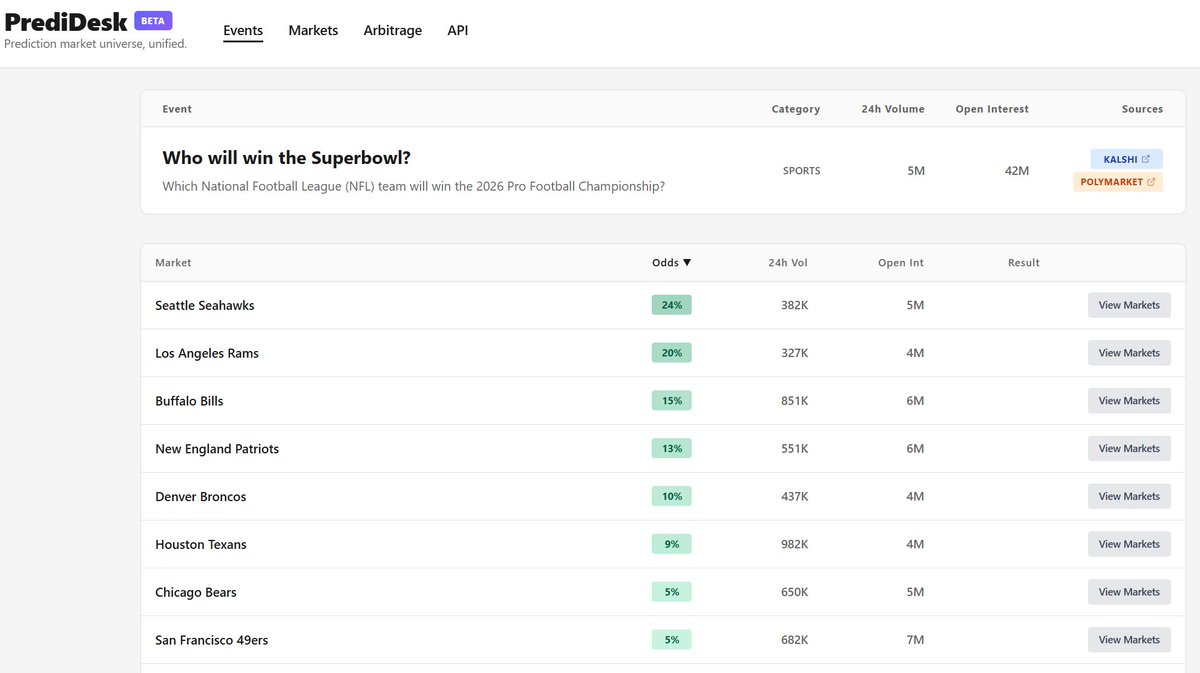Viewport: 1200px width, 673px height.
Task: Click the 7M open interest value
Action: (915, 640)
